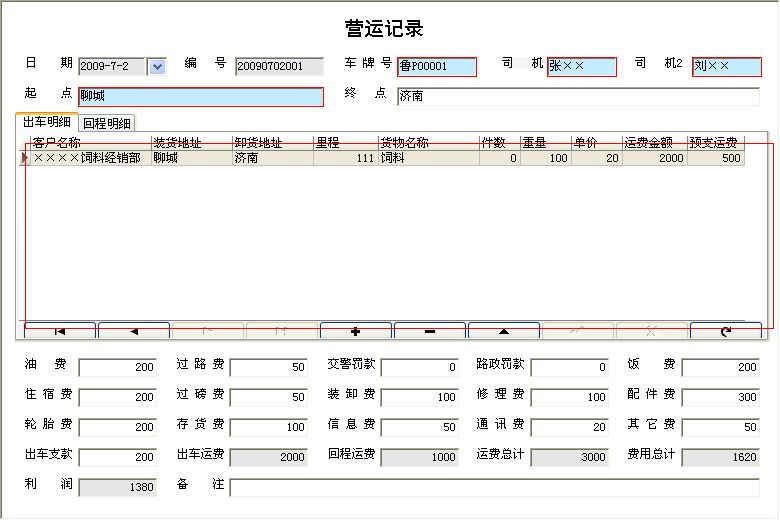Viewport: 780px width, 520px height.
Task: Refresh the data with the refresh button
Action: pyautogui.click(x=725, y=330)
